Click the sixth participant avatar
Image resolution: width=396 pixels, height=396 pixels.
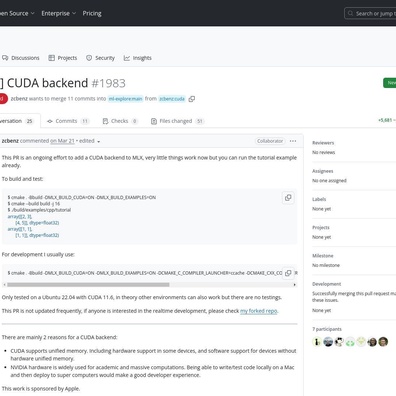(x=372, y=342)
